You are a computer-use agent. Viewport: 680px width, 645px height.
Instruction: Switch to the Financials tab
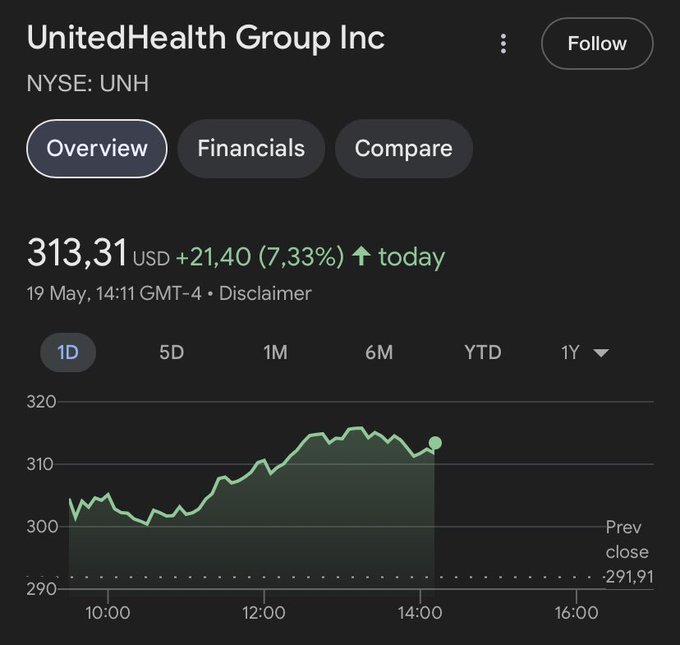(x=251, y=148)
